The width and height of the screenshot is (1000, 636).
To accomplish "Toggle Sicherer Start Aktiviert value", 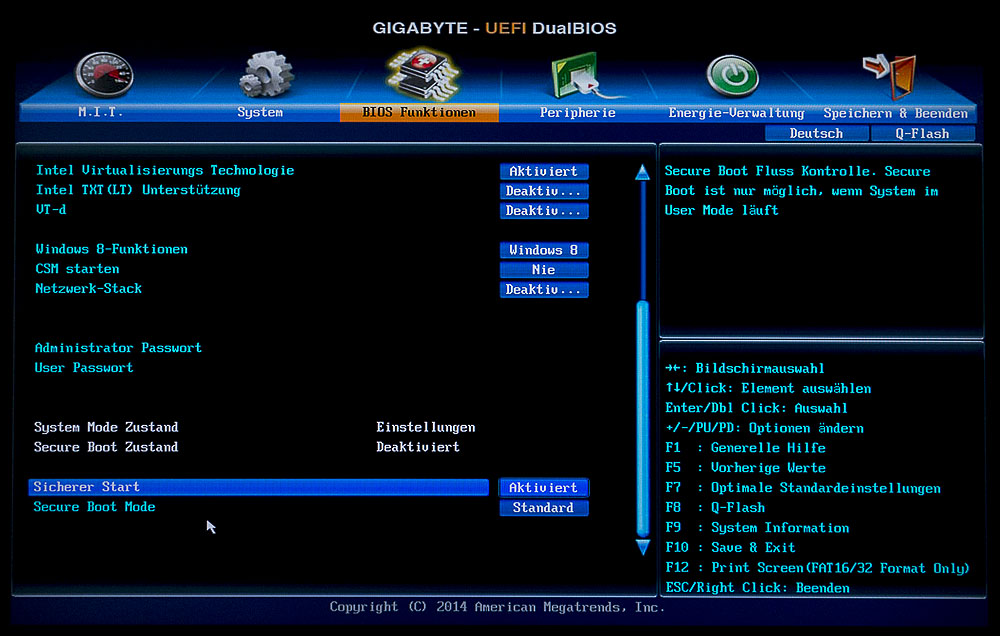I will point(543,487).
